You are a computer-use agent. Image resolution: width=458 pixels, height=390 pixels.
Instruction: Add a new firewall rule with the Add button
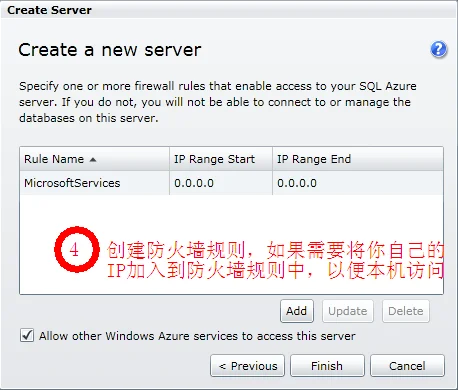point(297,311)
